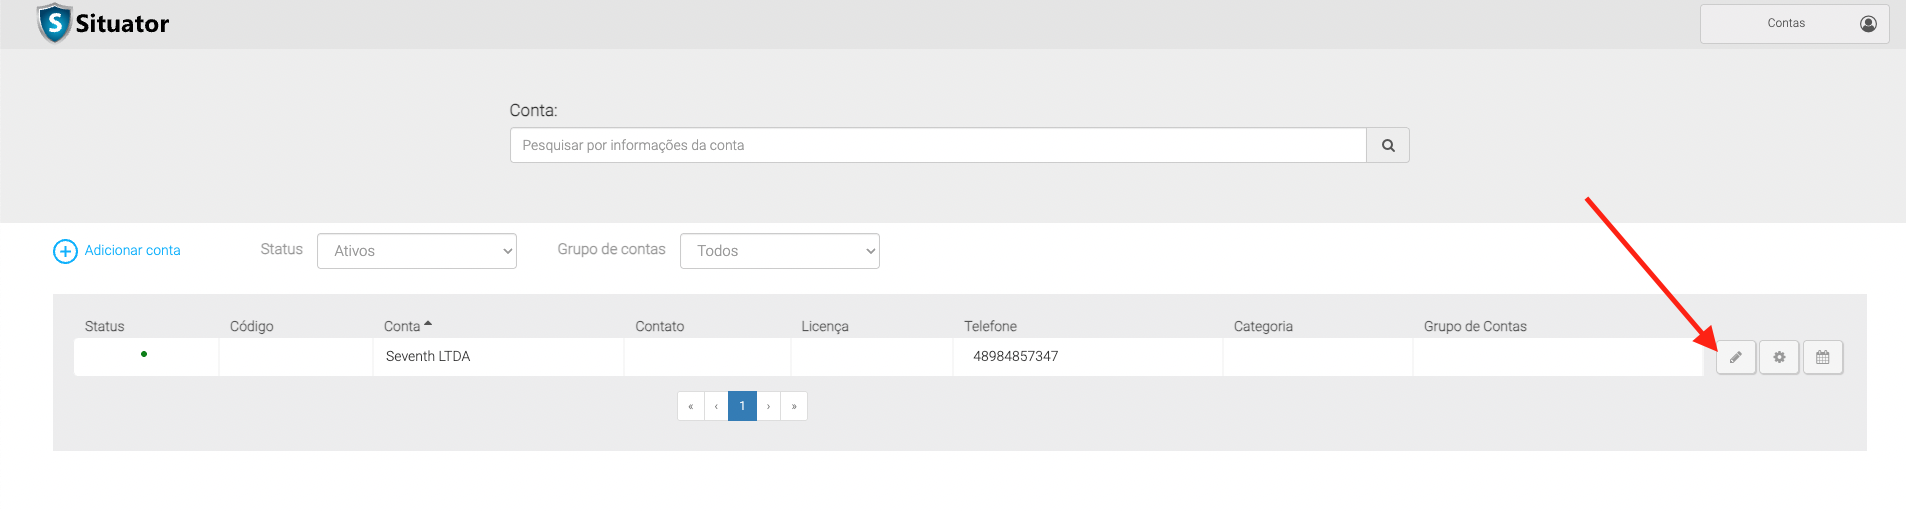This screenshot has height=511, width=1906.
Task: Open the gear settings icon in account row
Action: (x=1779, y=357)
